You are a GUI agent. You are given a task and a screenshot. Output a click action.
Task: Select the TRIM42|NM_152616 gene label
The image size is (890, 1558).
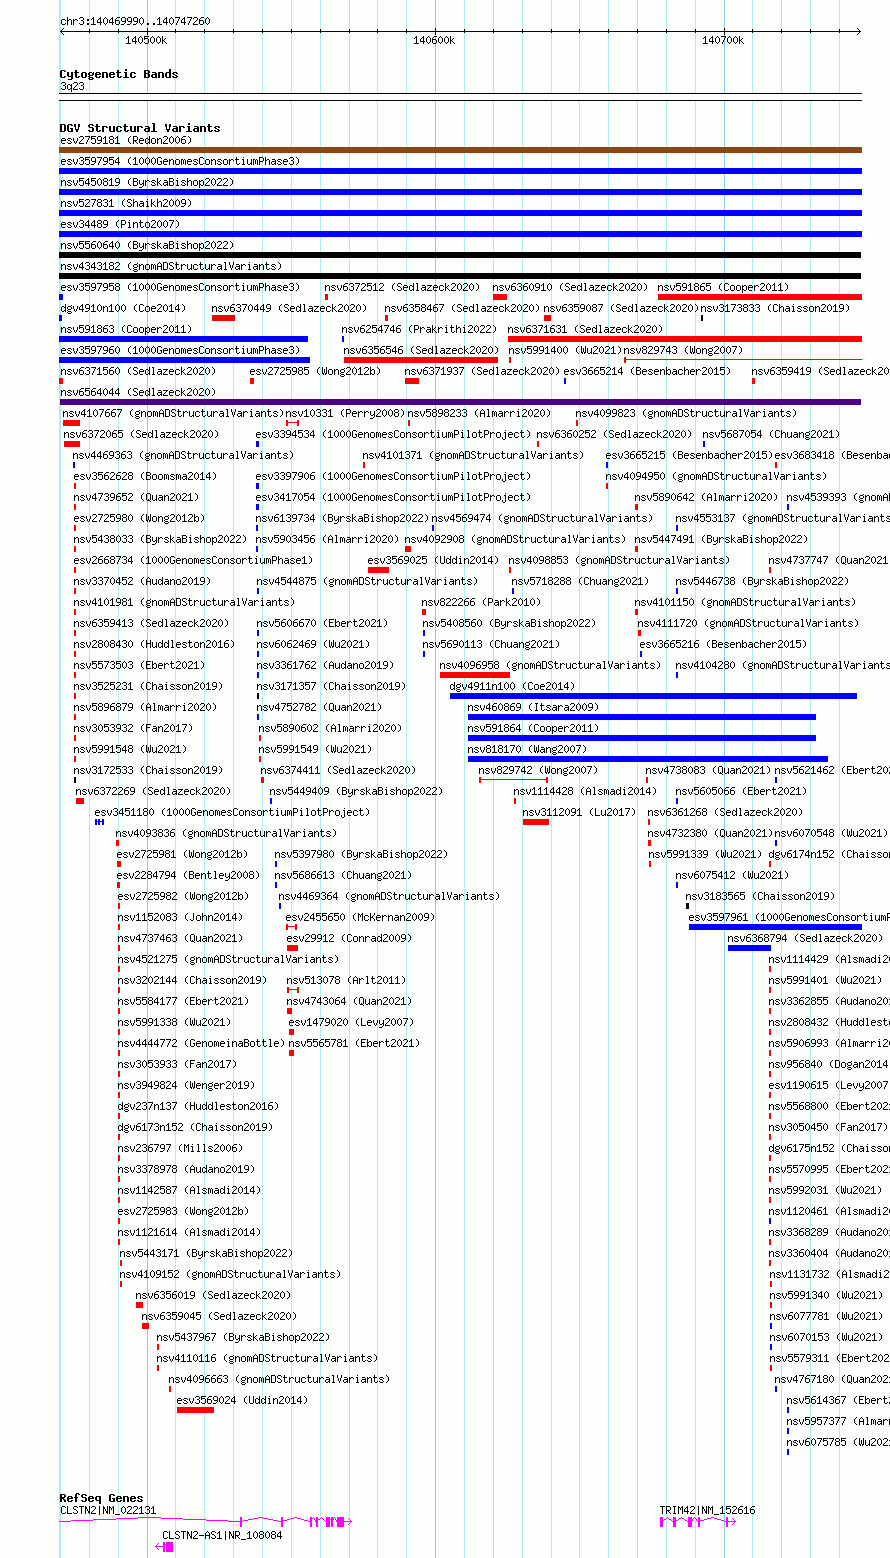[x=708, y=1510]
